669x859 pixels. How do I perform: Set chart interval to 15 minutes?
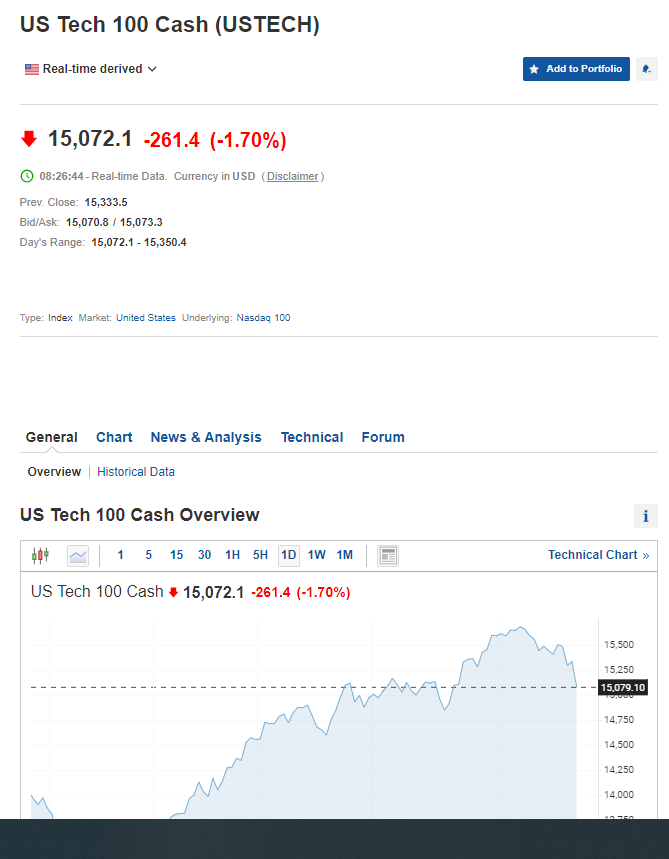(x=176, y=555)
